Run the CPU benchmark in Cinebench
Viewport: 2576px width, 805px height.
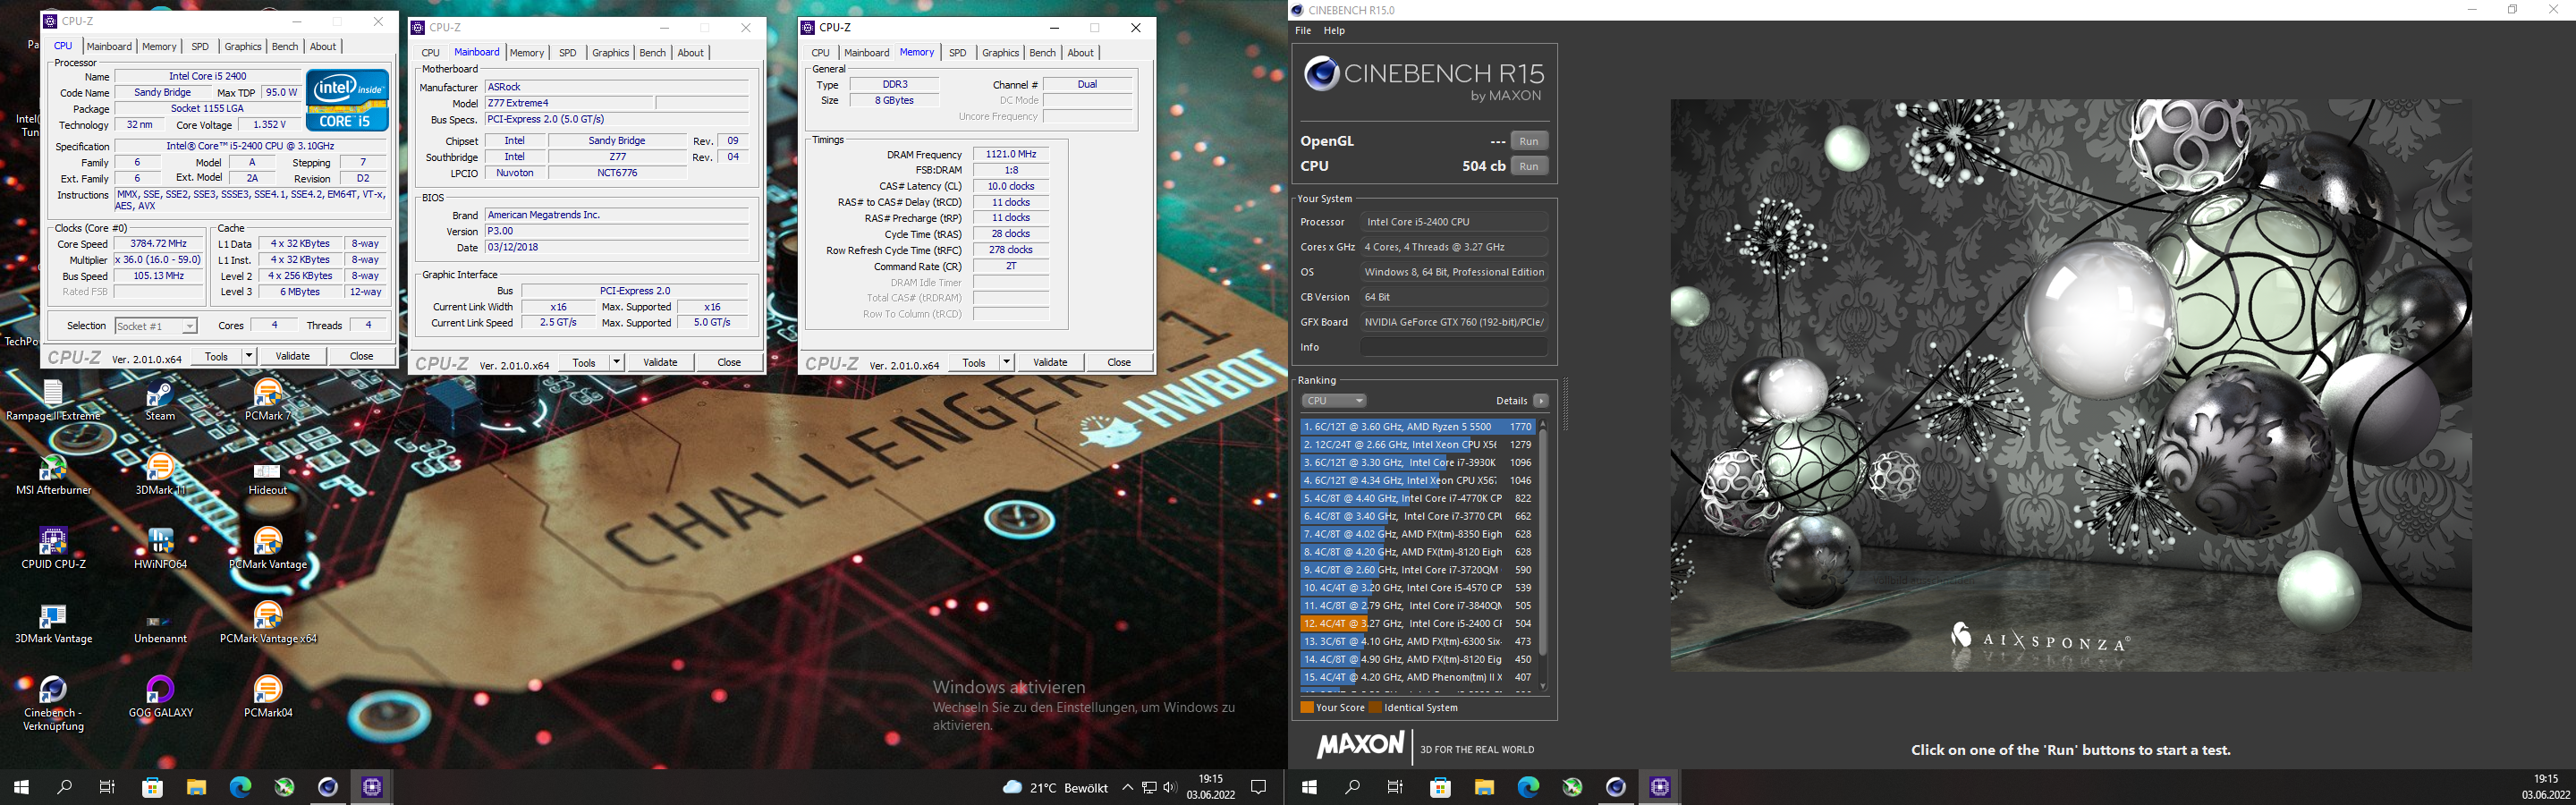point(1528,166)
